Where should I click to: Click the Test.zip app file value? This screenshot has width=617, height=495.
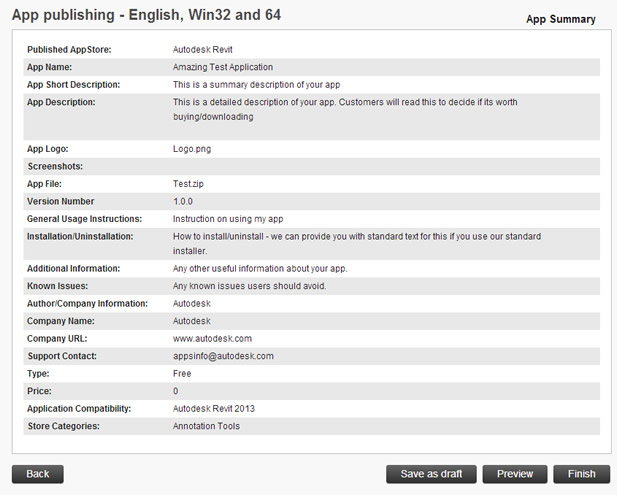click(x=189, y=184)
